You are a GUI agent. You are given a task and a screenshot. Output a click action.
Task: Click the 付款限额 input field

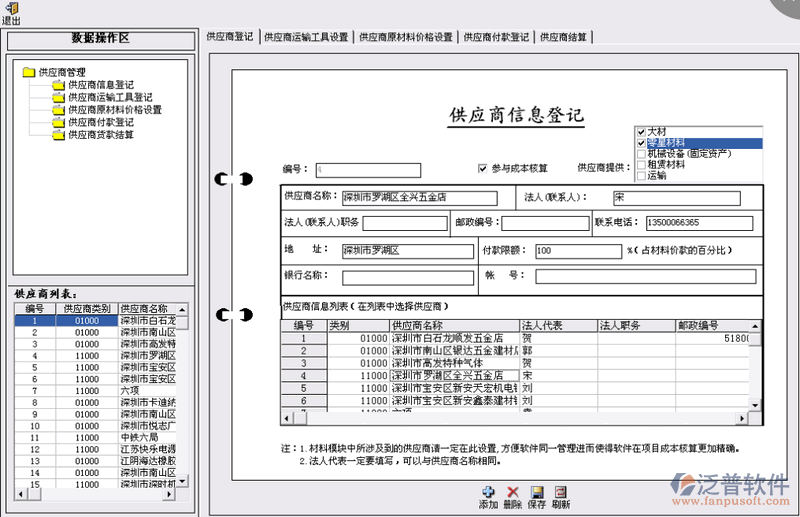pos(571,251)
